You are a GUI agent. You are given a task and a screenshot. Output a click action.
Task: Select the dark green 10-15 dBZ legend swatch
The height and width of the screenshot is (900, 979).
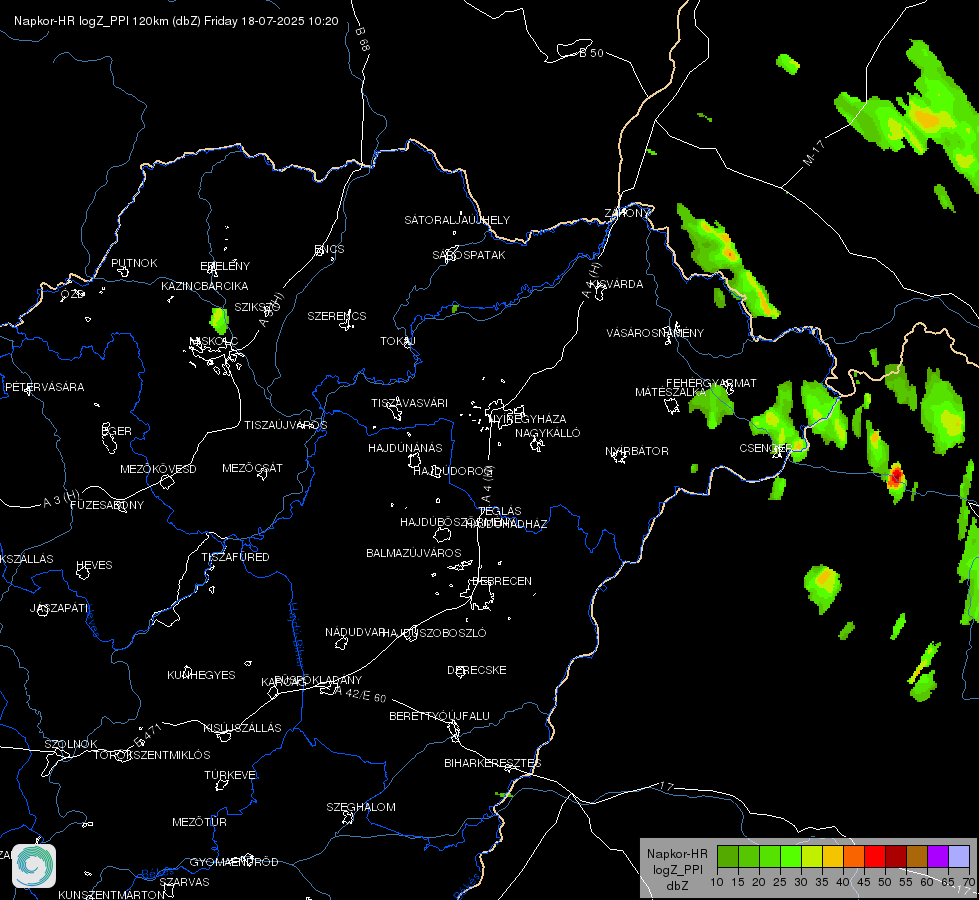728,856
